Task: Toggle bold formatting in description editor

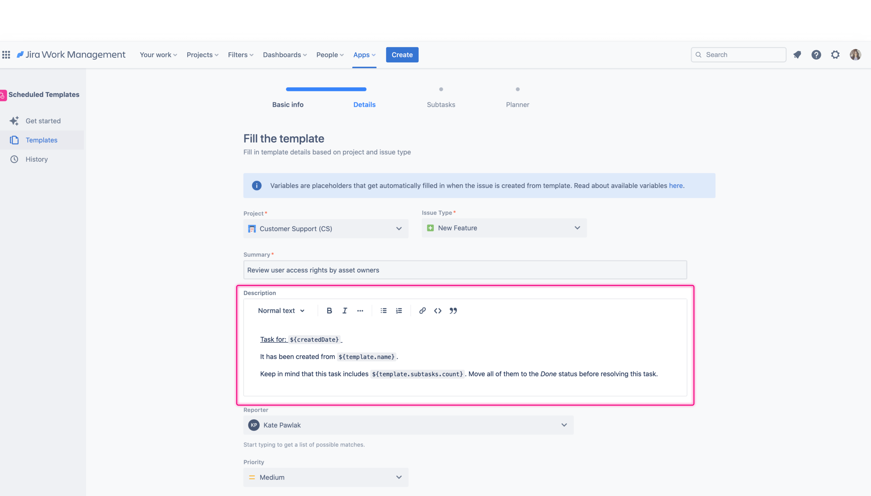Action: [329, 311]
